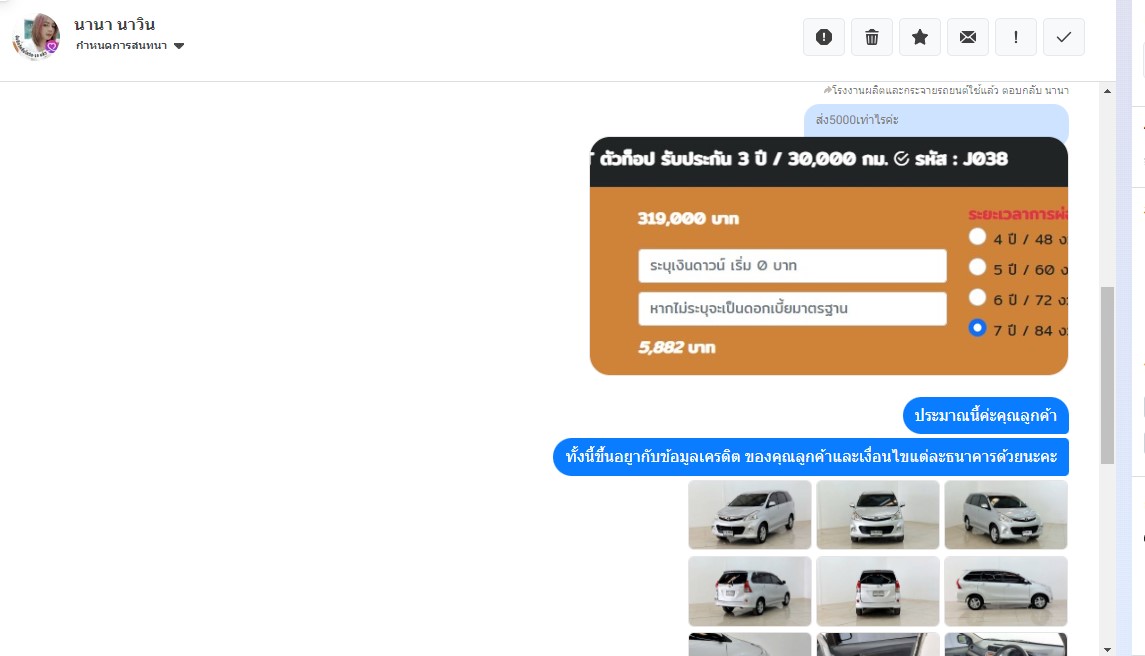Open the loan calculator image header with code J038
Screen dimensions: 1145x656
(829, 159)
